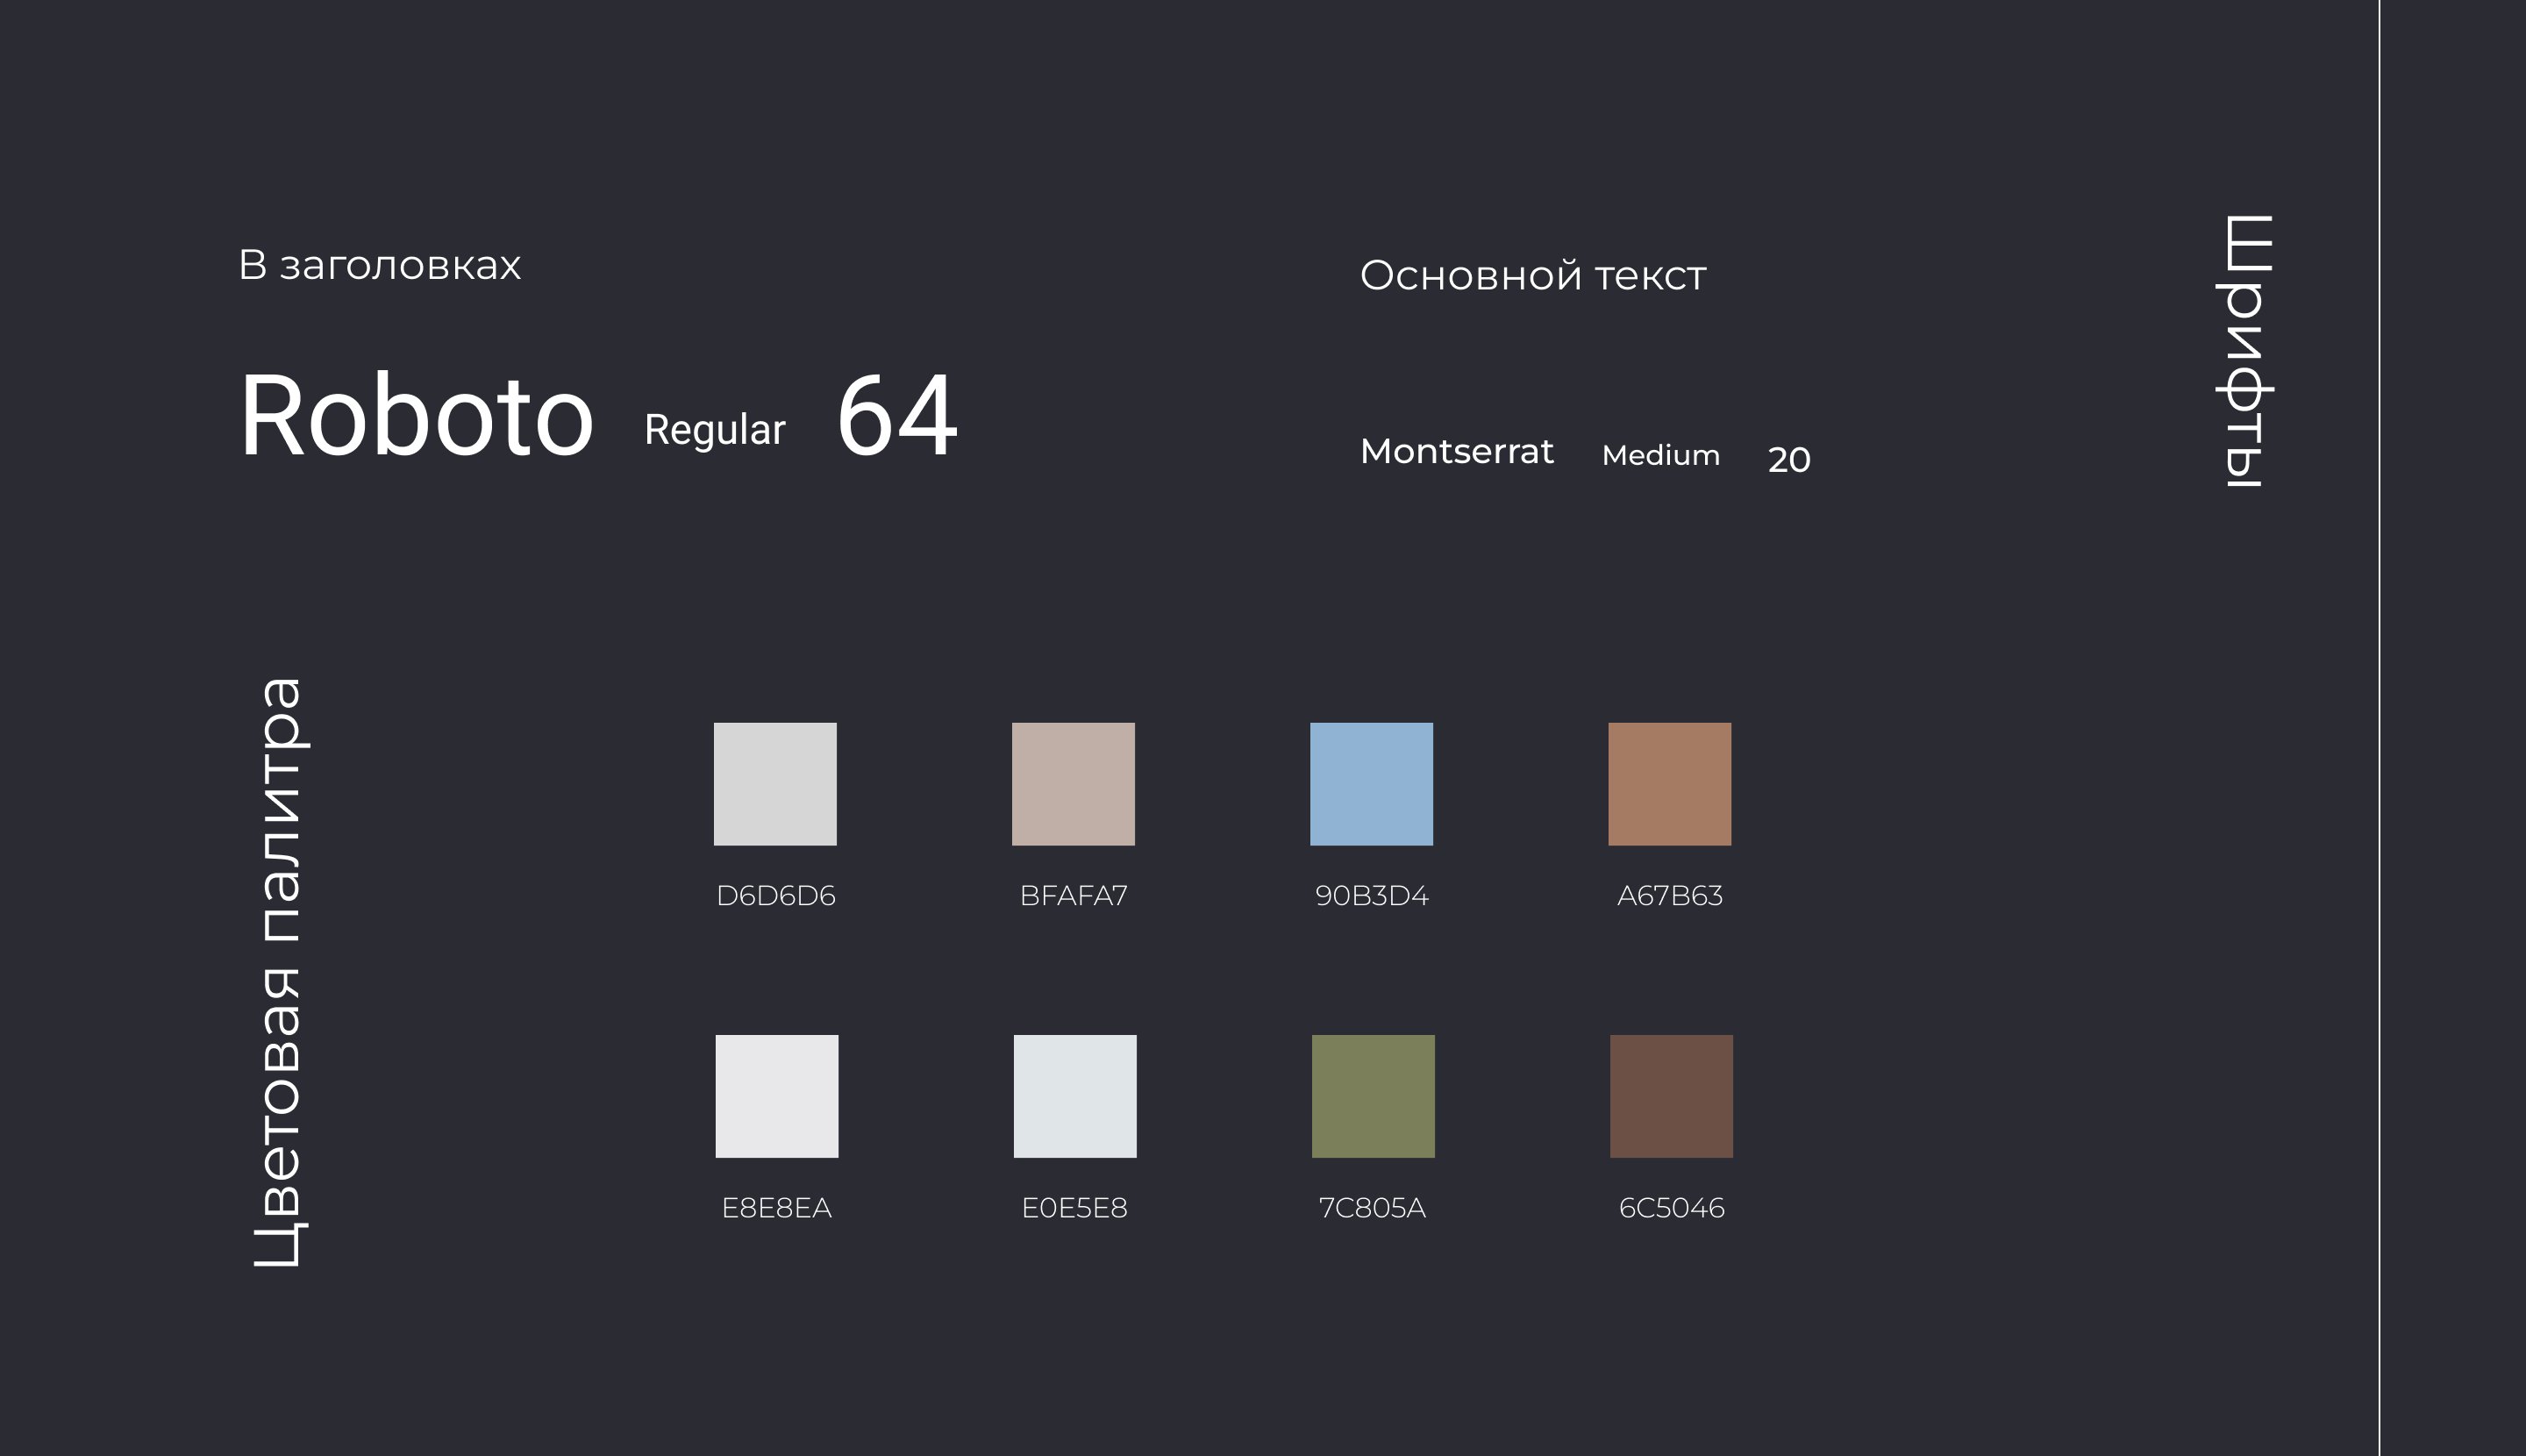The width and height of the screenshot is (2526, 1456).
Task: Click the vertical 'Шрифты' title
Action: pyautogui.click(x=2246, y=350)
